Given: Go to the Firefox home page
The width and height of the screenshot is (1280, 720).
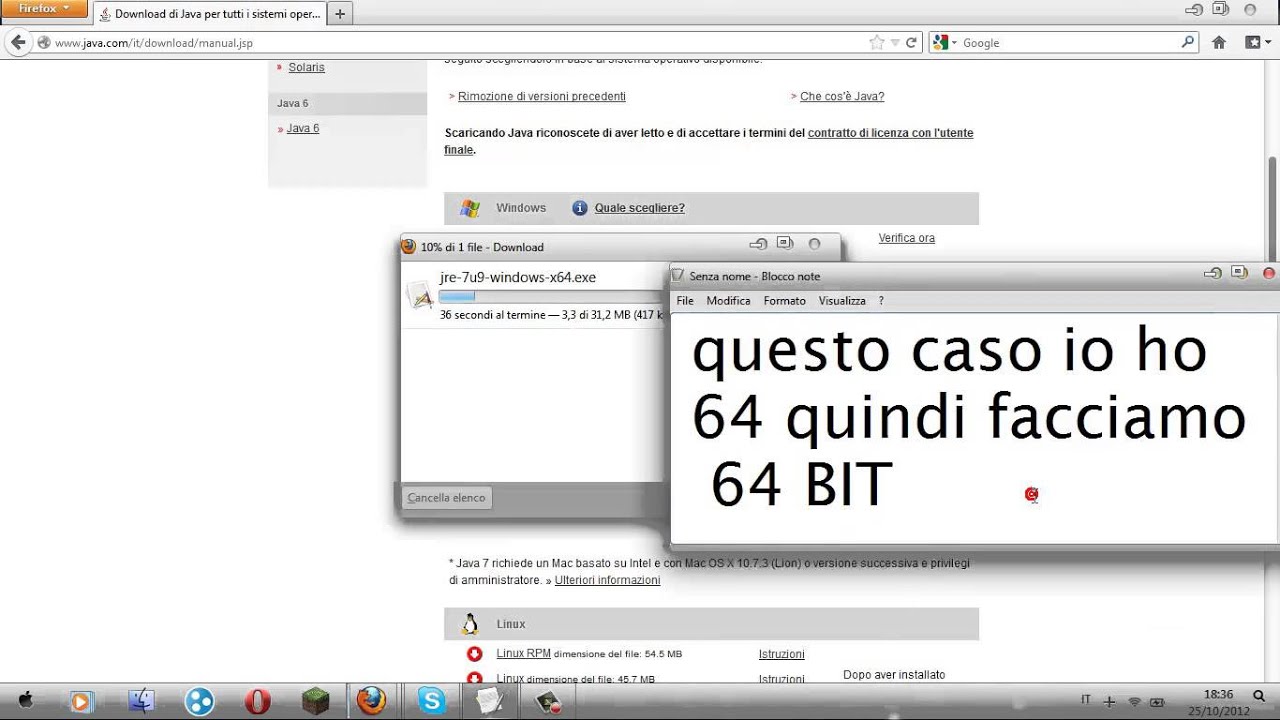Looking at the screenshot, I should [x=1219, y=43].
